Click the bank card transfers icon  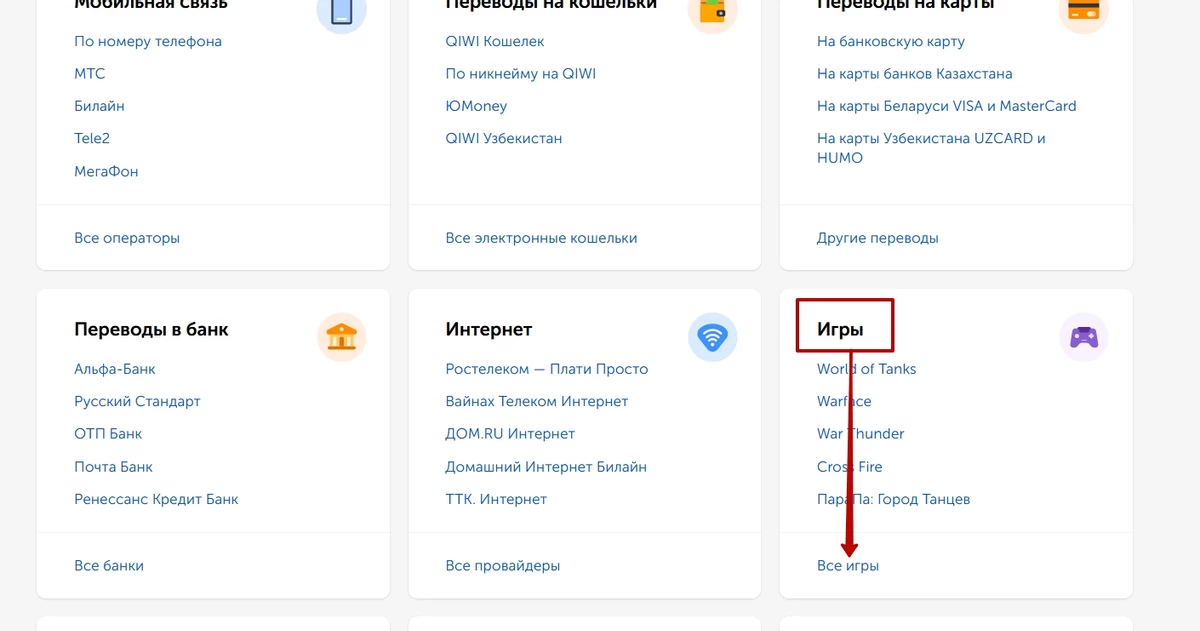pos(1083,12)
